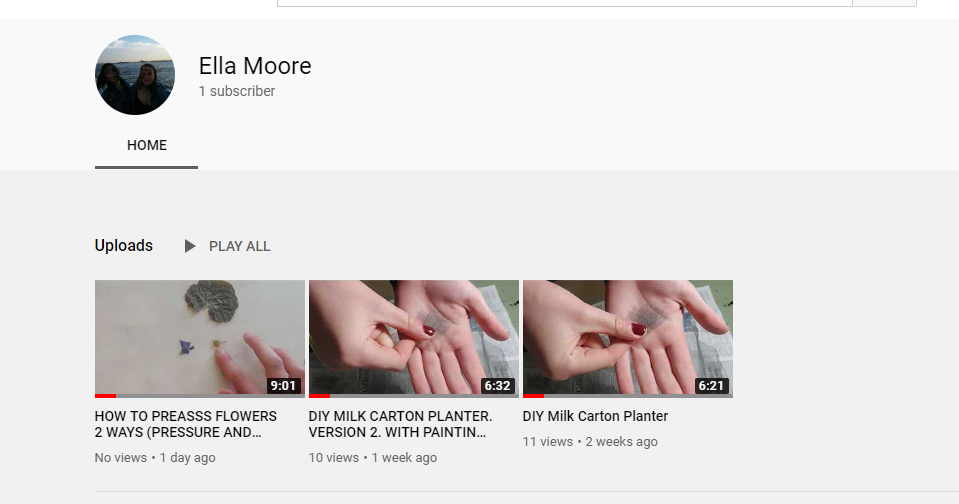The width and height of the screenshot is (959, 504).
Task: Click the Play All triangle icon
Action: 190,246
